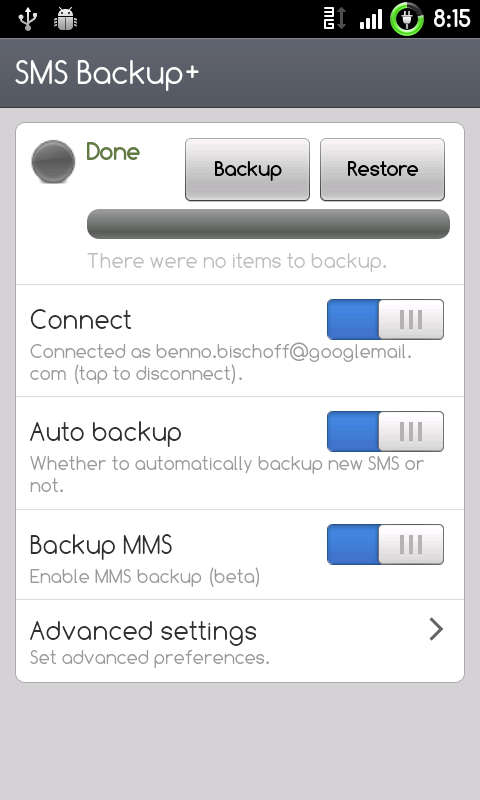This screenshot has height=800, width=480.
Task: Disable the Auto backup switch
Action: (385, 432)
